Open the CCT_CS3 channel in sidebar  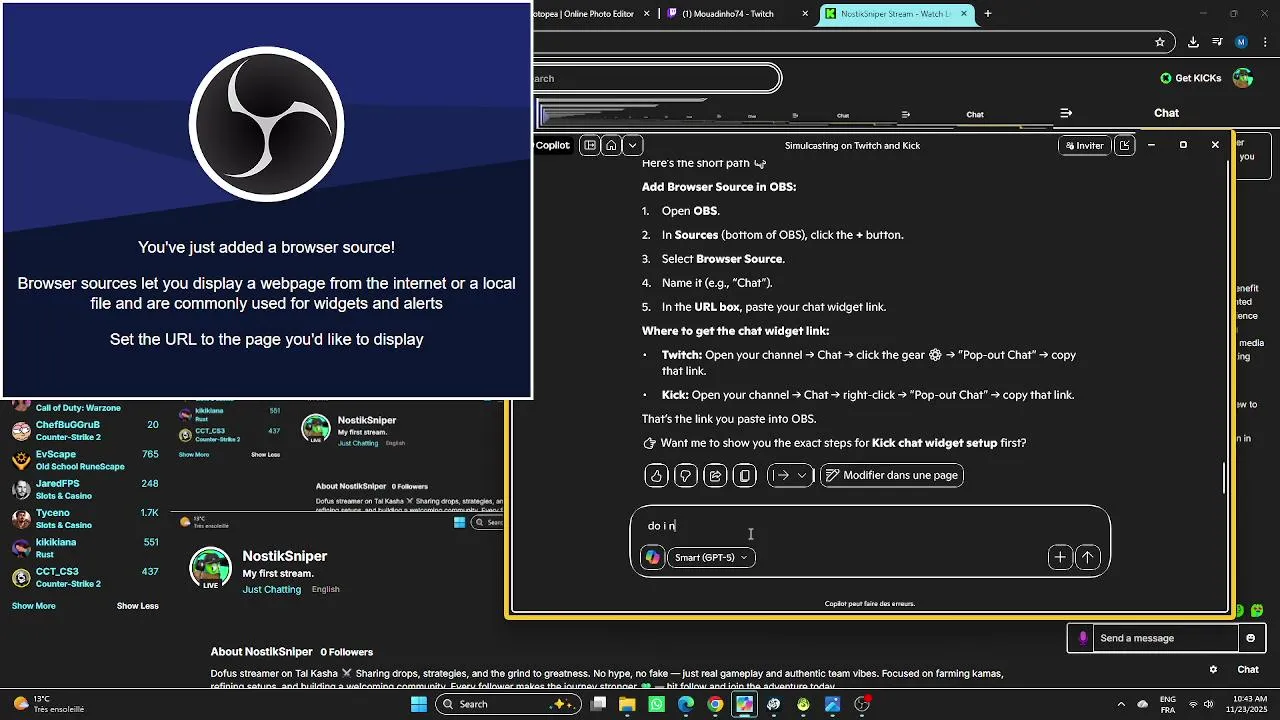pyautogui.click(x=85, y=578)
